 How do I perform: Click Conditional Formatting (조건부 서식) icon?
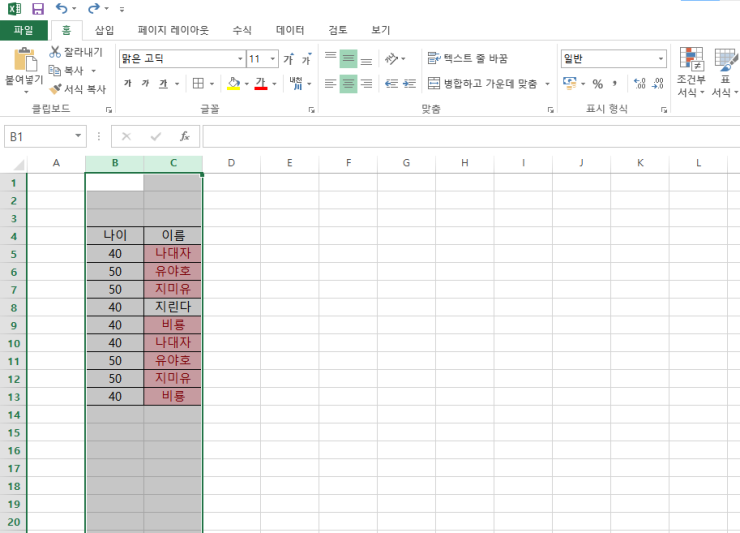(x=691, y=59)
